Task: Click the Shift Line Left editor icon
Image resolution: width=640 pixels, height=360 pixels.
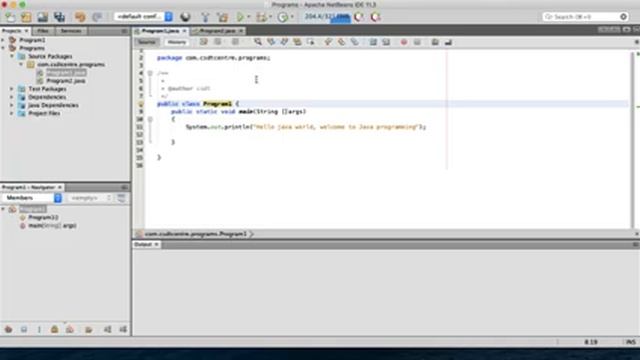Action: (x=373, y=42)
